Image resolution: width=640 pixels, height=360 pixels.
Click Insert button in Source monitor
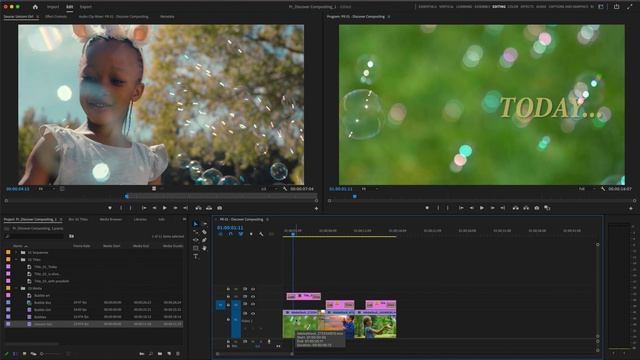coord(198,208)
